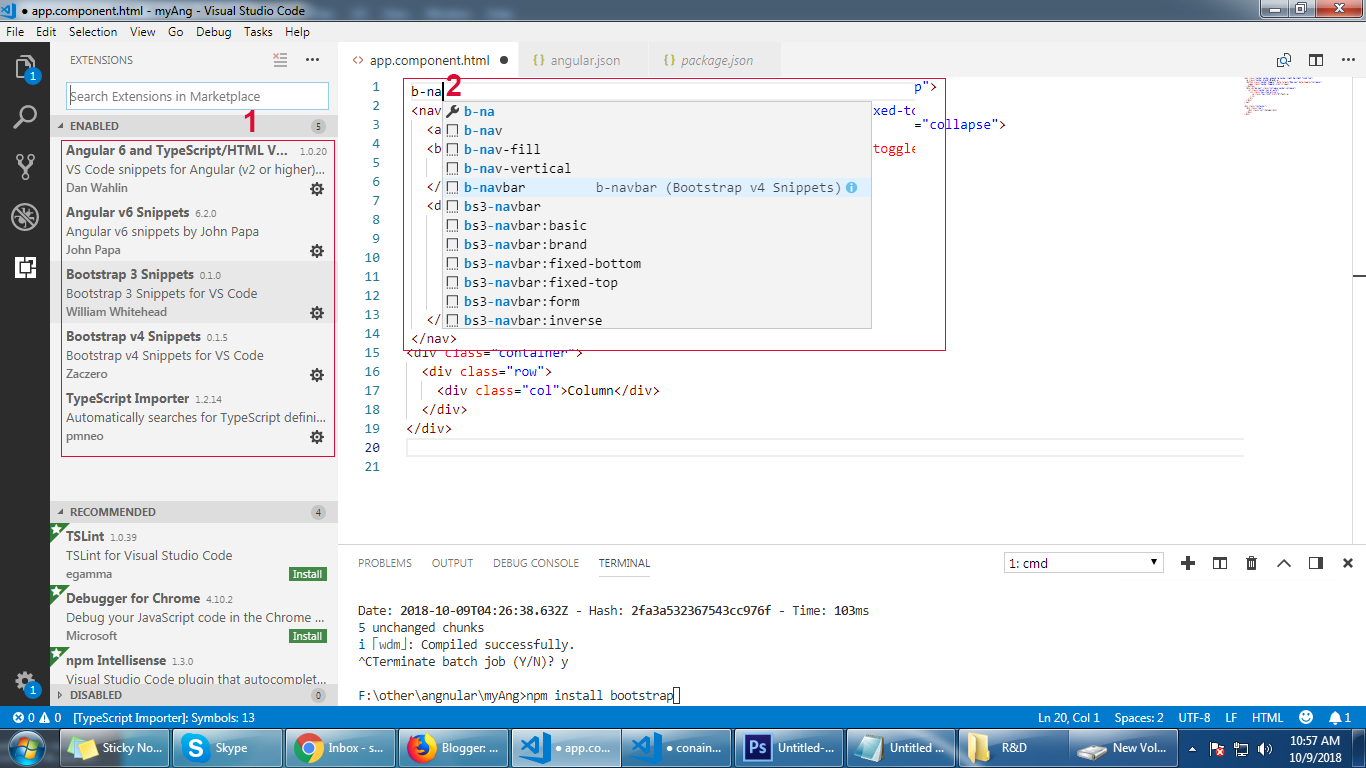
Task: Maximize the panel with the chevron icon
Action: tap(1284, 563)
